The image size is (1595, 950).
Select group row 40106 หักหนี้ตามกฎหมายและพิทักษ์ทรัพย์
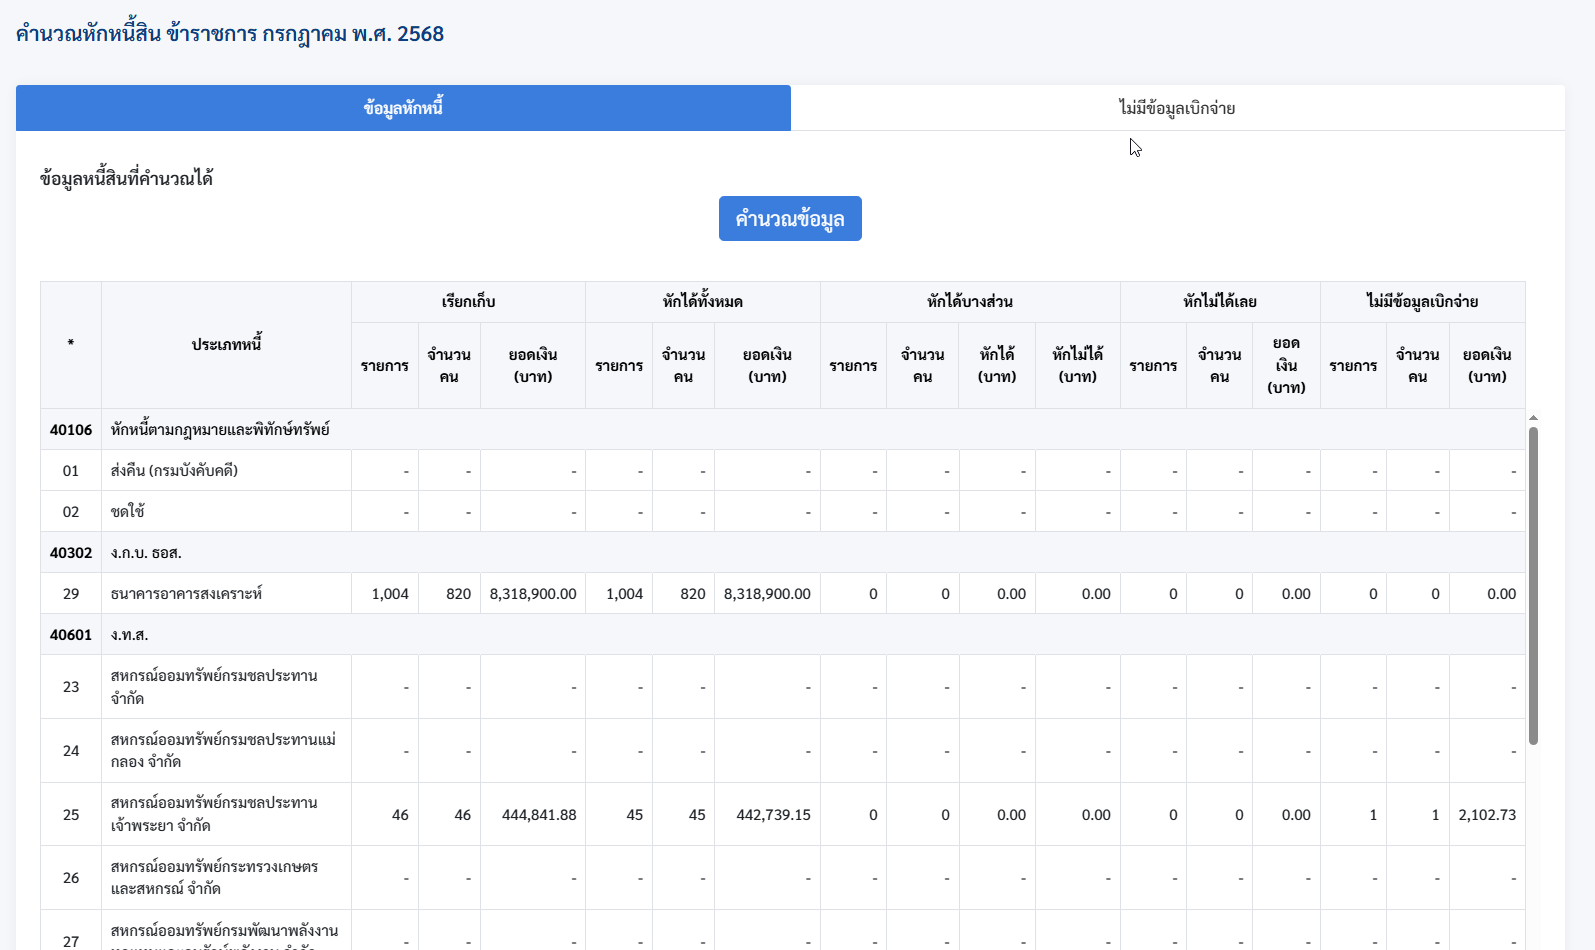(783, 430)
